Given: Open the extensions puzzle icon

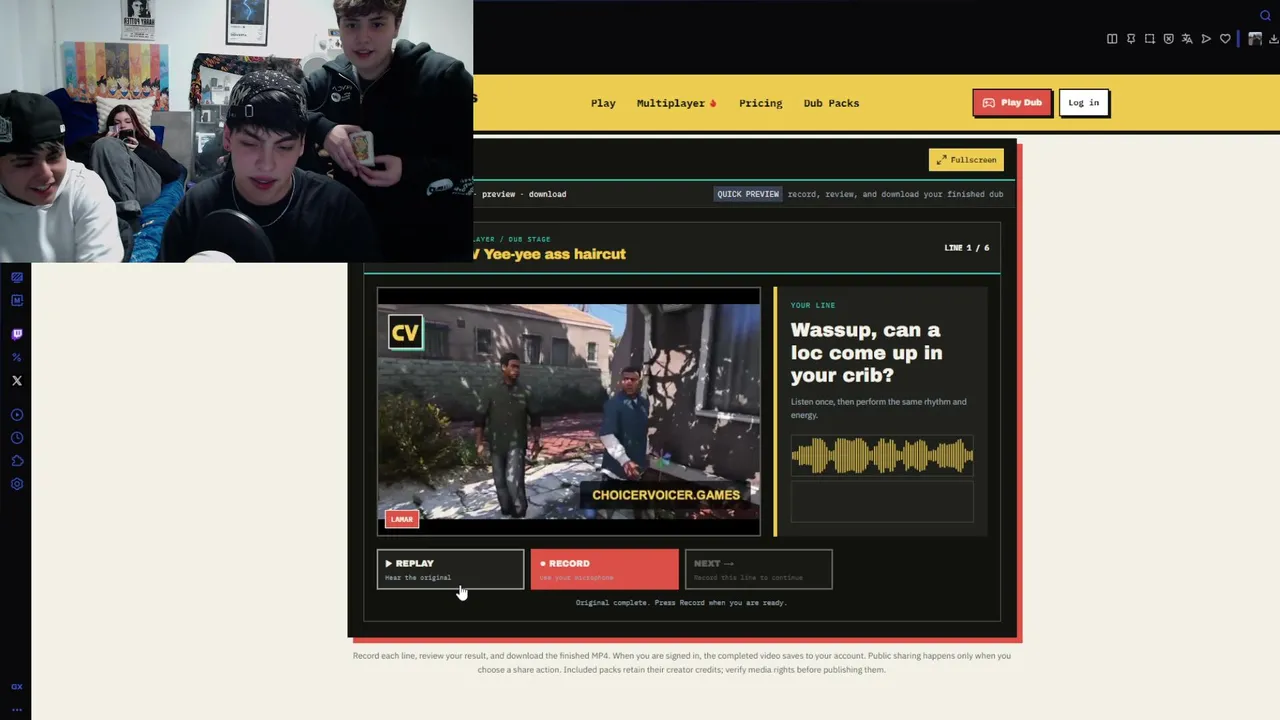Looking at the screenshot, I should (x=17, y=461).
